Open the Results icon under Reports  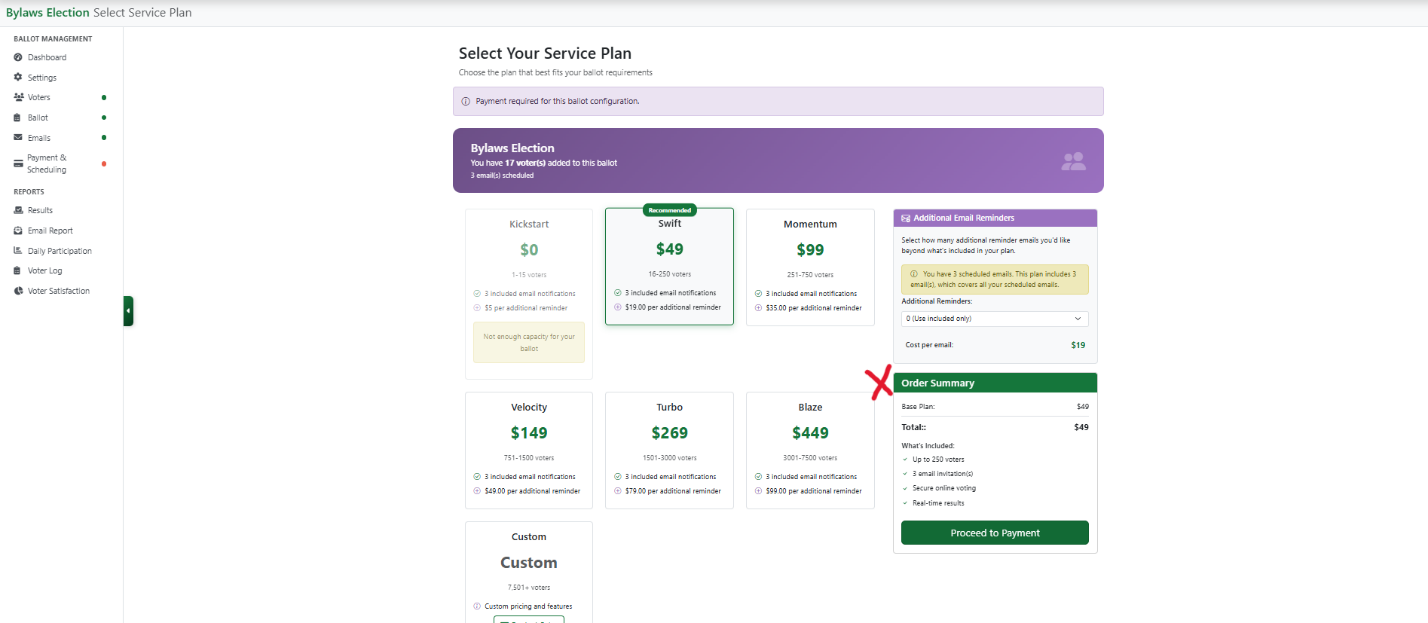tap(18, 210)
